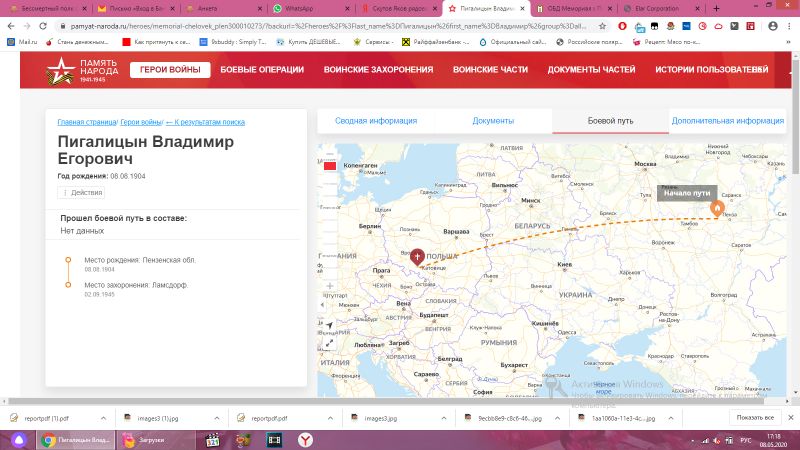Zoom in the map with plus button

329,287
